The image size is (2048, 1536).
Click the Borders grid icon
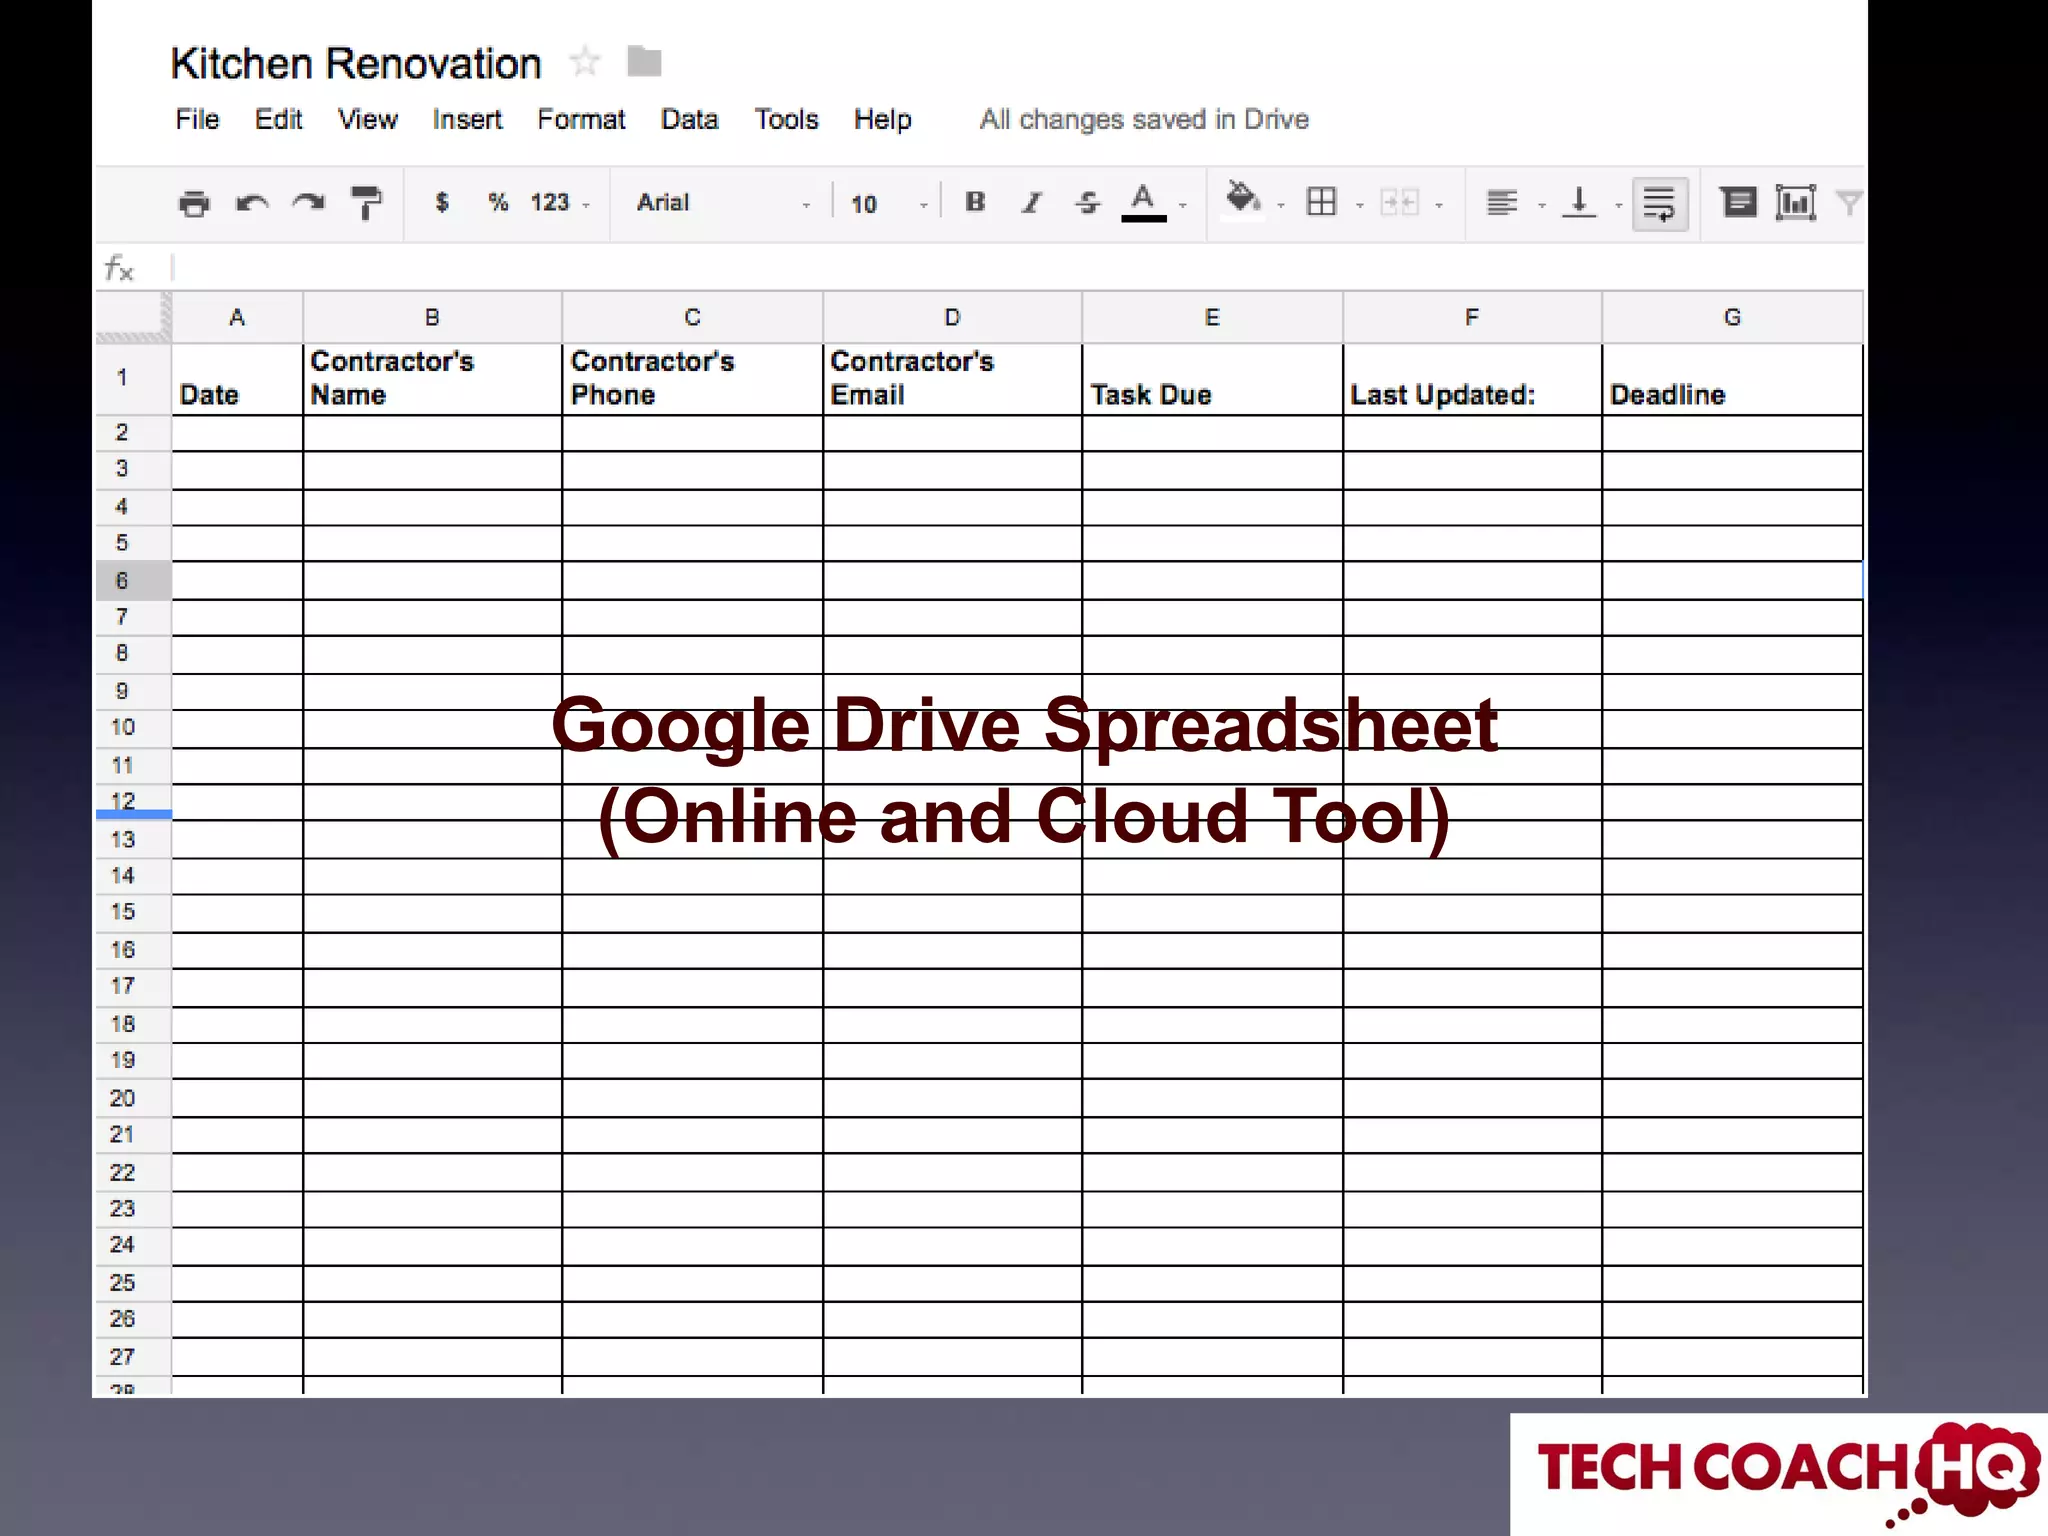[1321, 203]
